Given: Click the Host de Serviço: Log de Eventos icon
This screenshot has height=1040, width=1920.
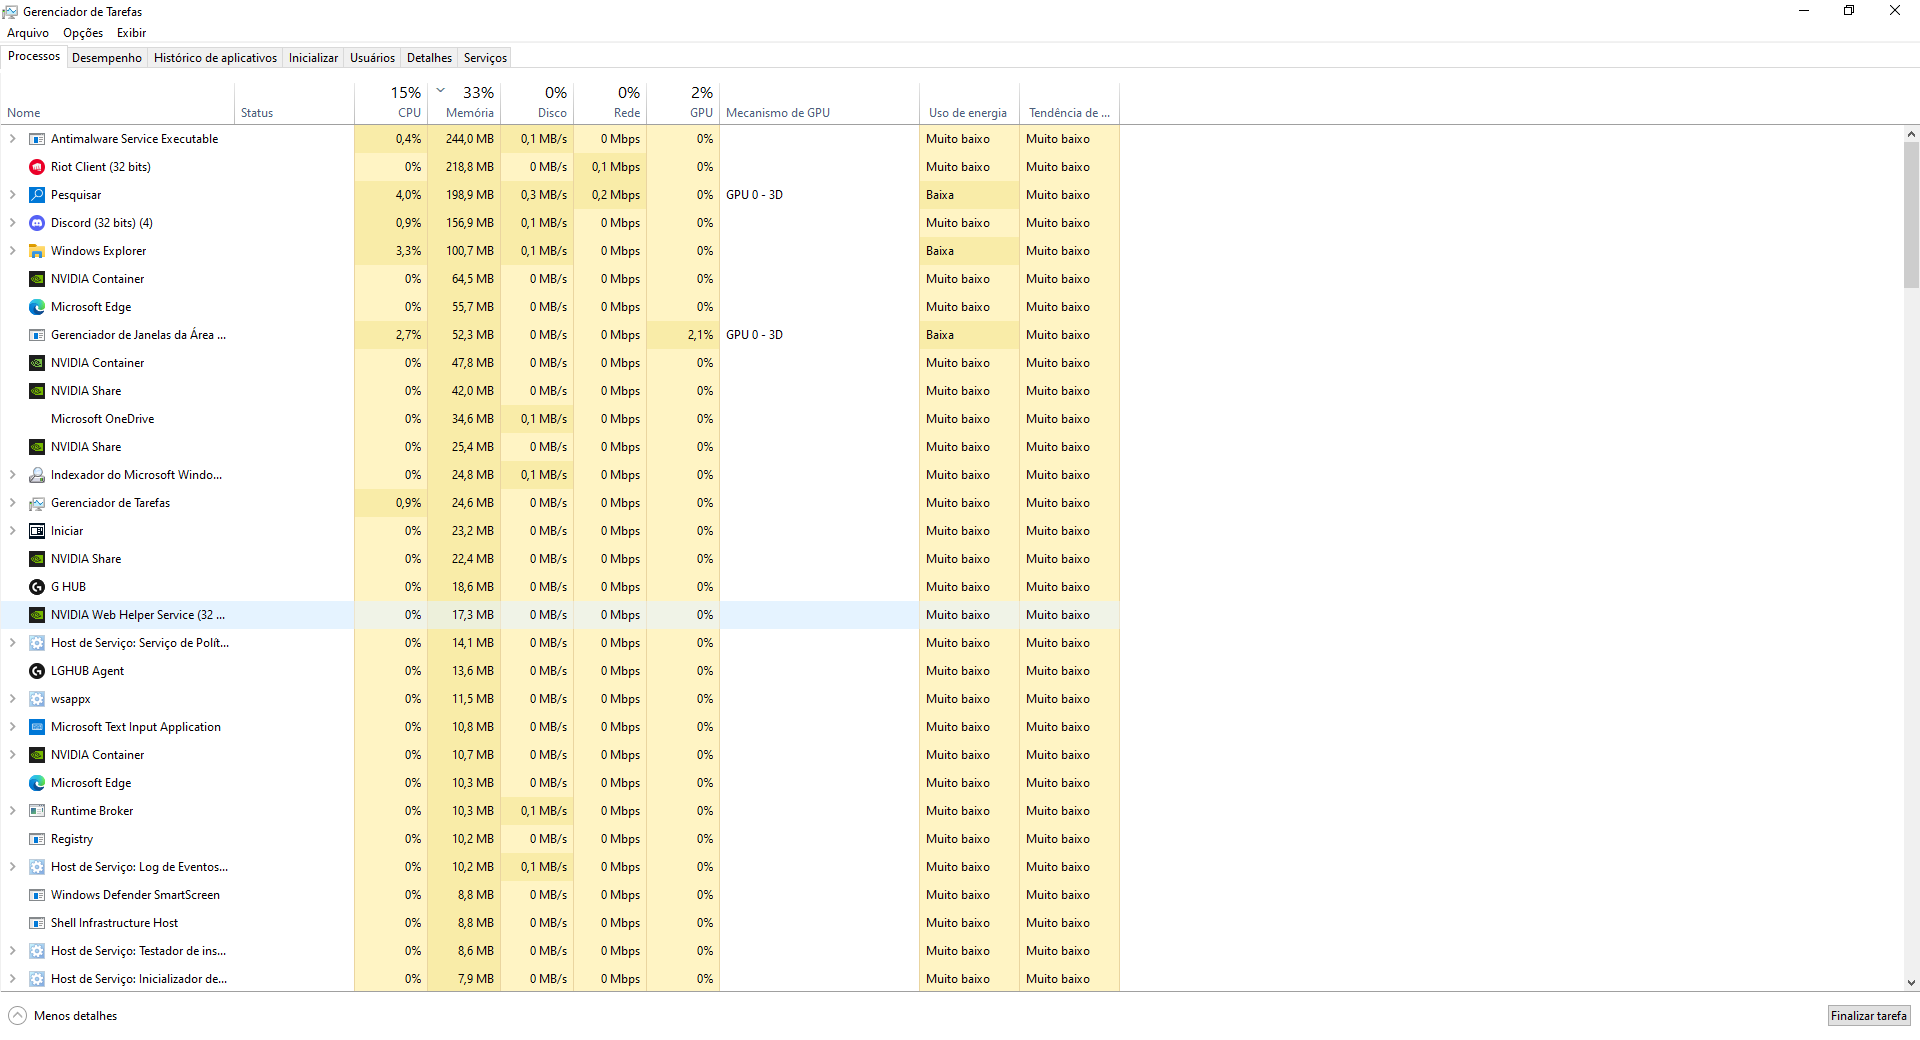Looking at the screenshot, I should [37, 867].
